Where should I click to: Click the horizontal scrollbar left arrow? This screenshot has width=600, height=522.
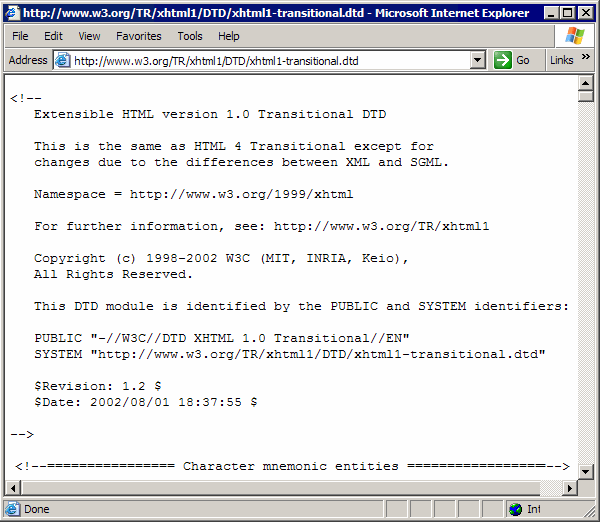(x=13, y=488)
